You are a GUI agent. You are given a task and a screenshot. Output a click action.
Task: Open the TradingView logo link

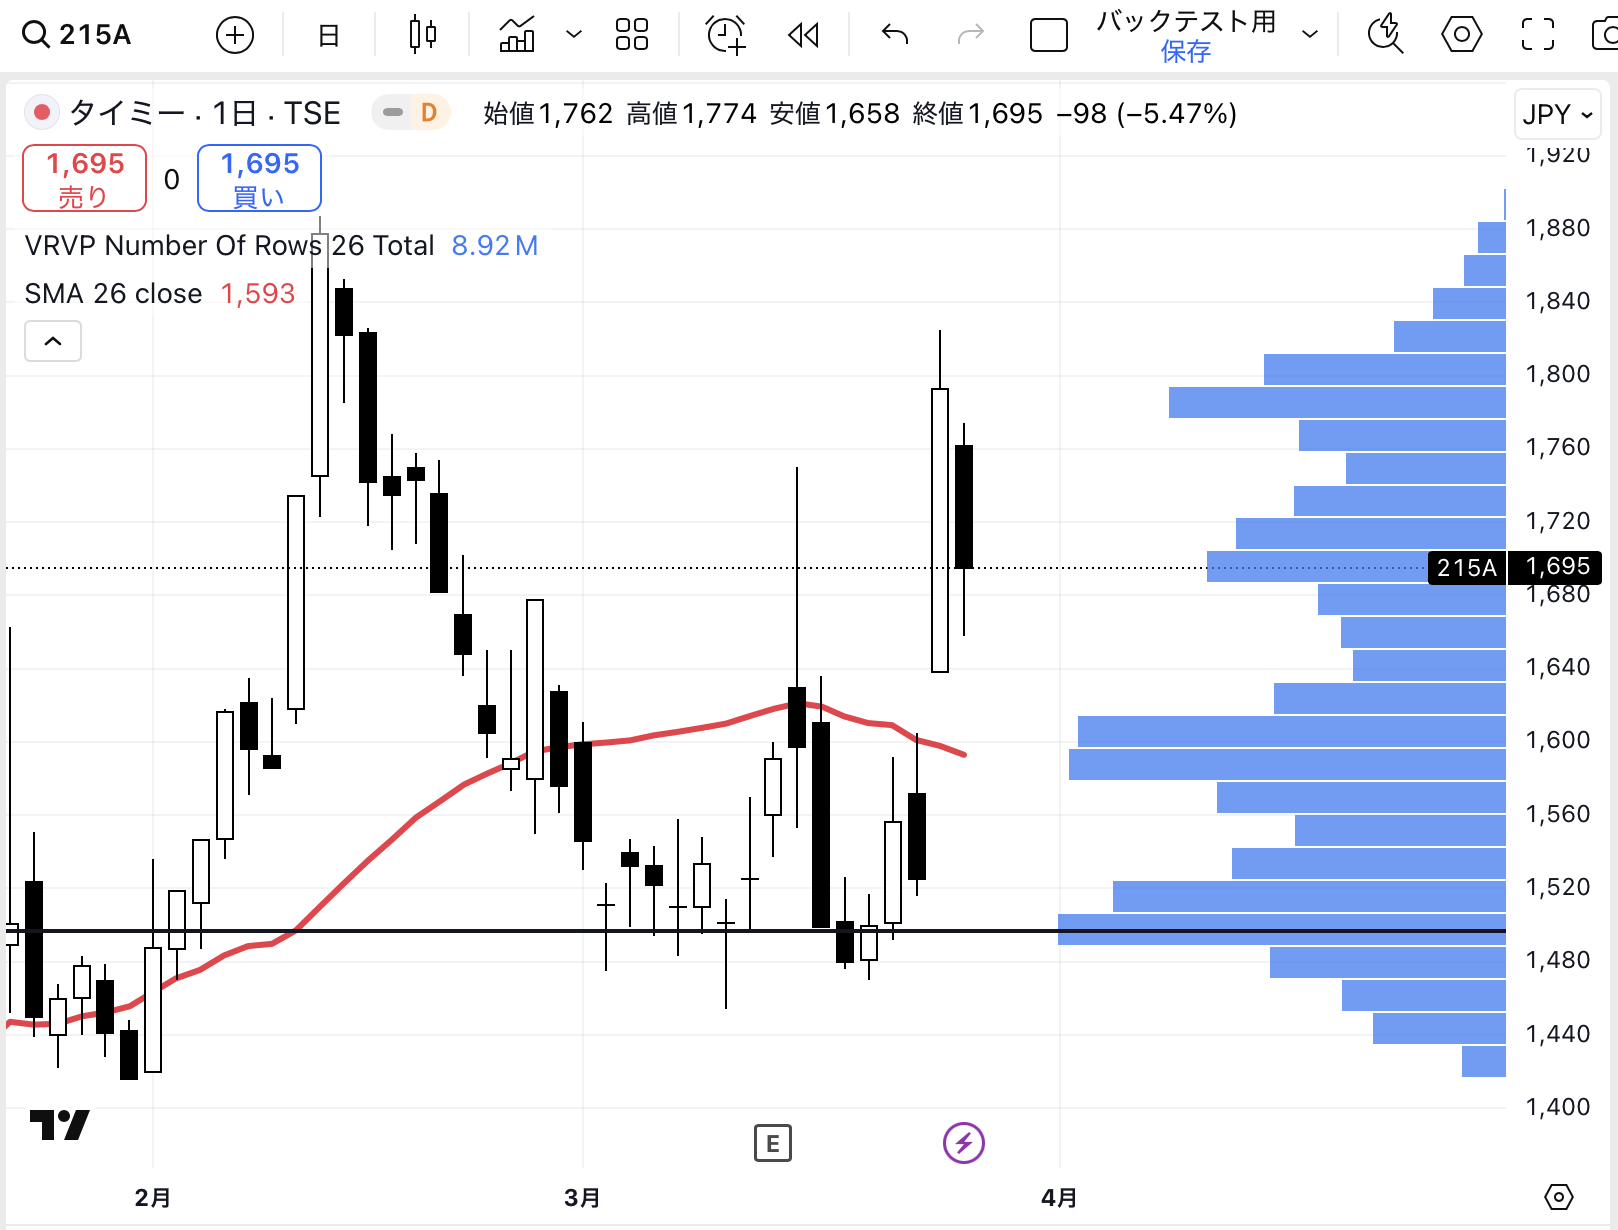pyautogui.click(x=59, y=1125)
